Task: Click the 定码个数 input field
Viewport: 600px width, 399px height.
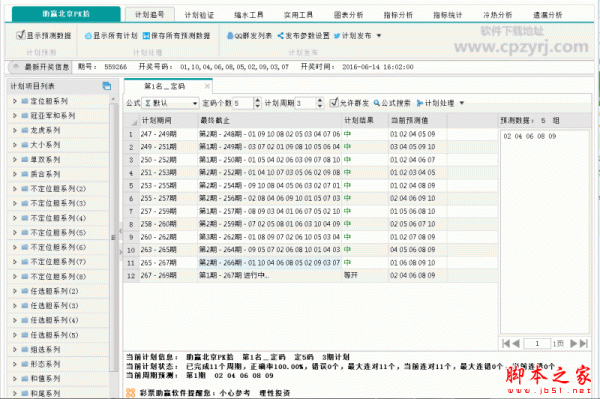Action: pyautogui.click(x=243, y=103)
